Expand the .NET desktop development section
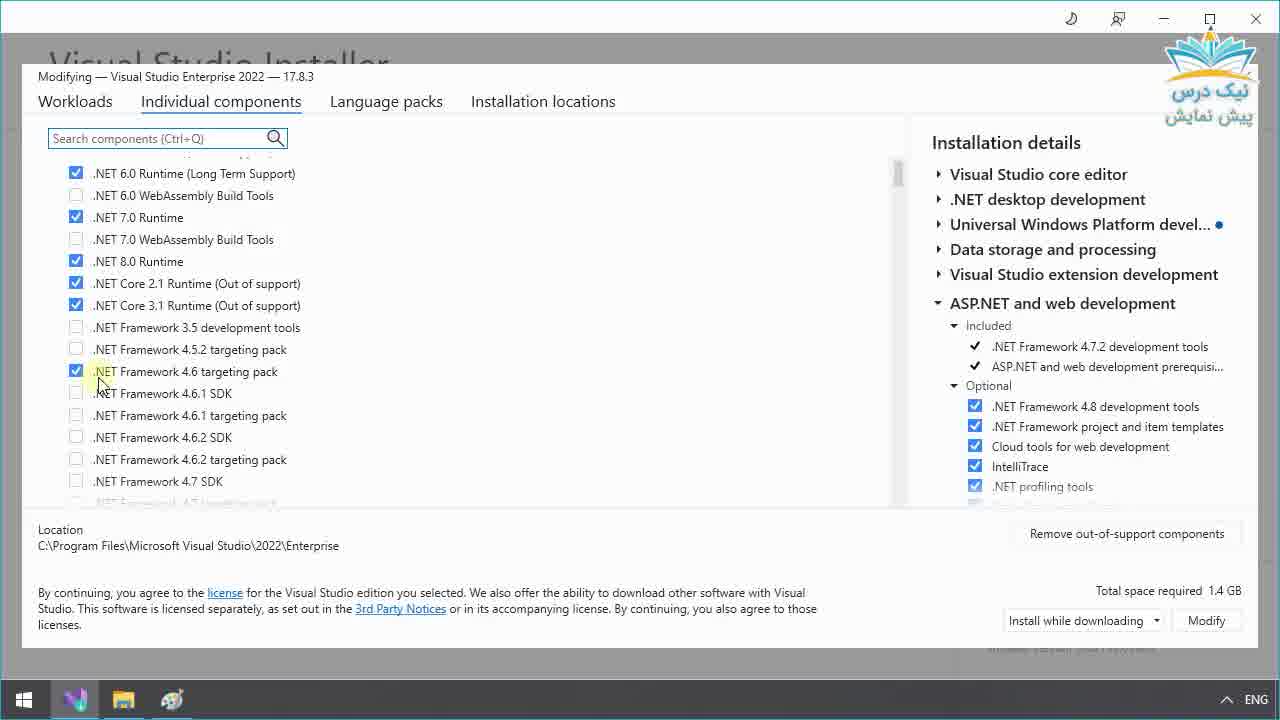 (938, 199)
